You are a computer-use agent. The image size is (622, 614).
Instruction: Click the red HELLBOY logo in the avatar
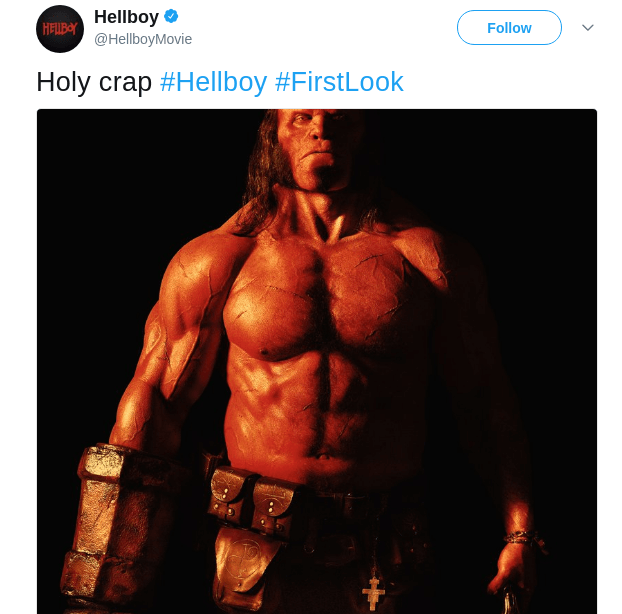(x=60, y=28)
